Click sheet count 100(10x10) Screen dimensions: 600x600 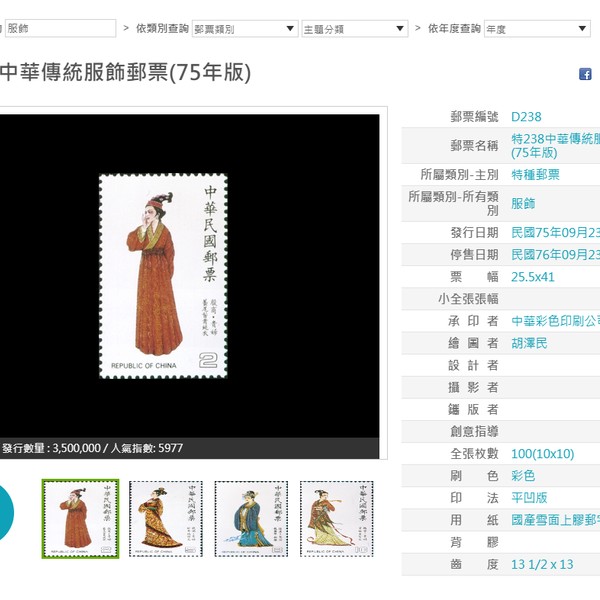(x=543, y=454)
